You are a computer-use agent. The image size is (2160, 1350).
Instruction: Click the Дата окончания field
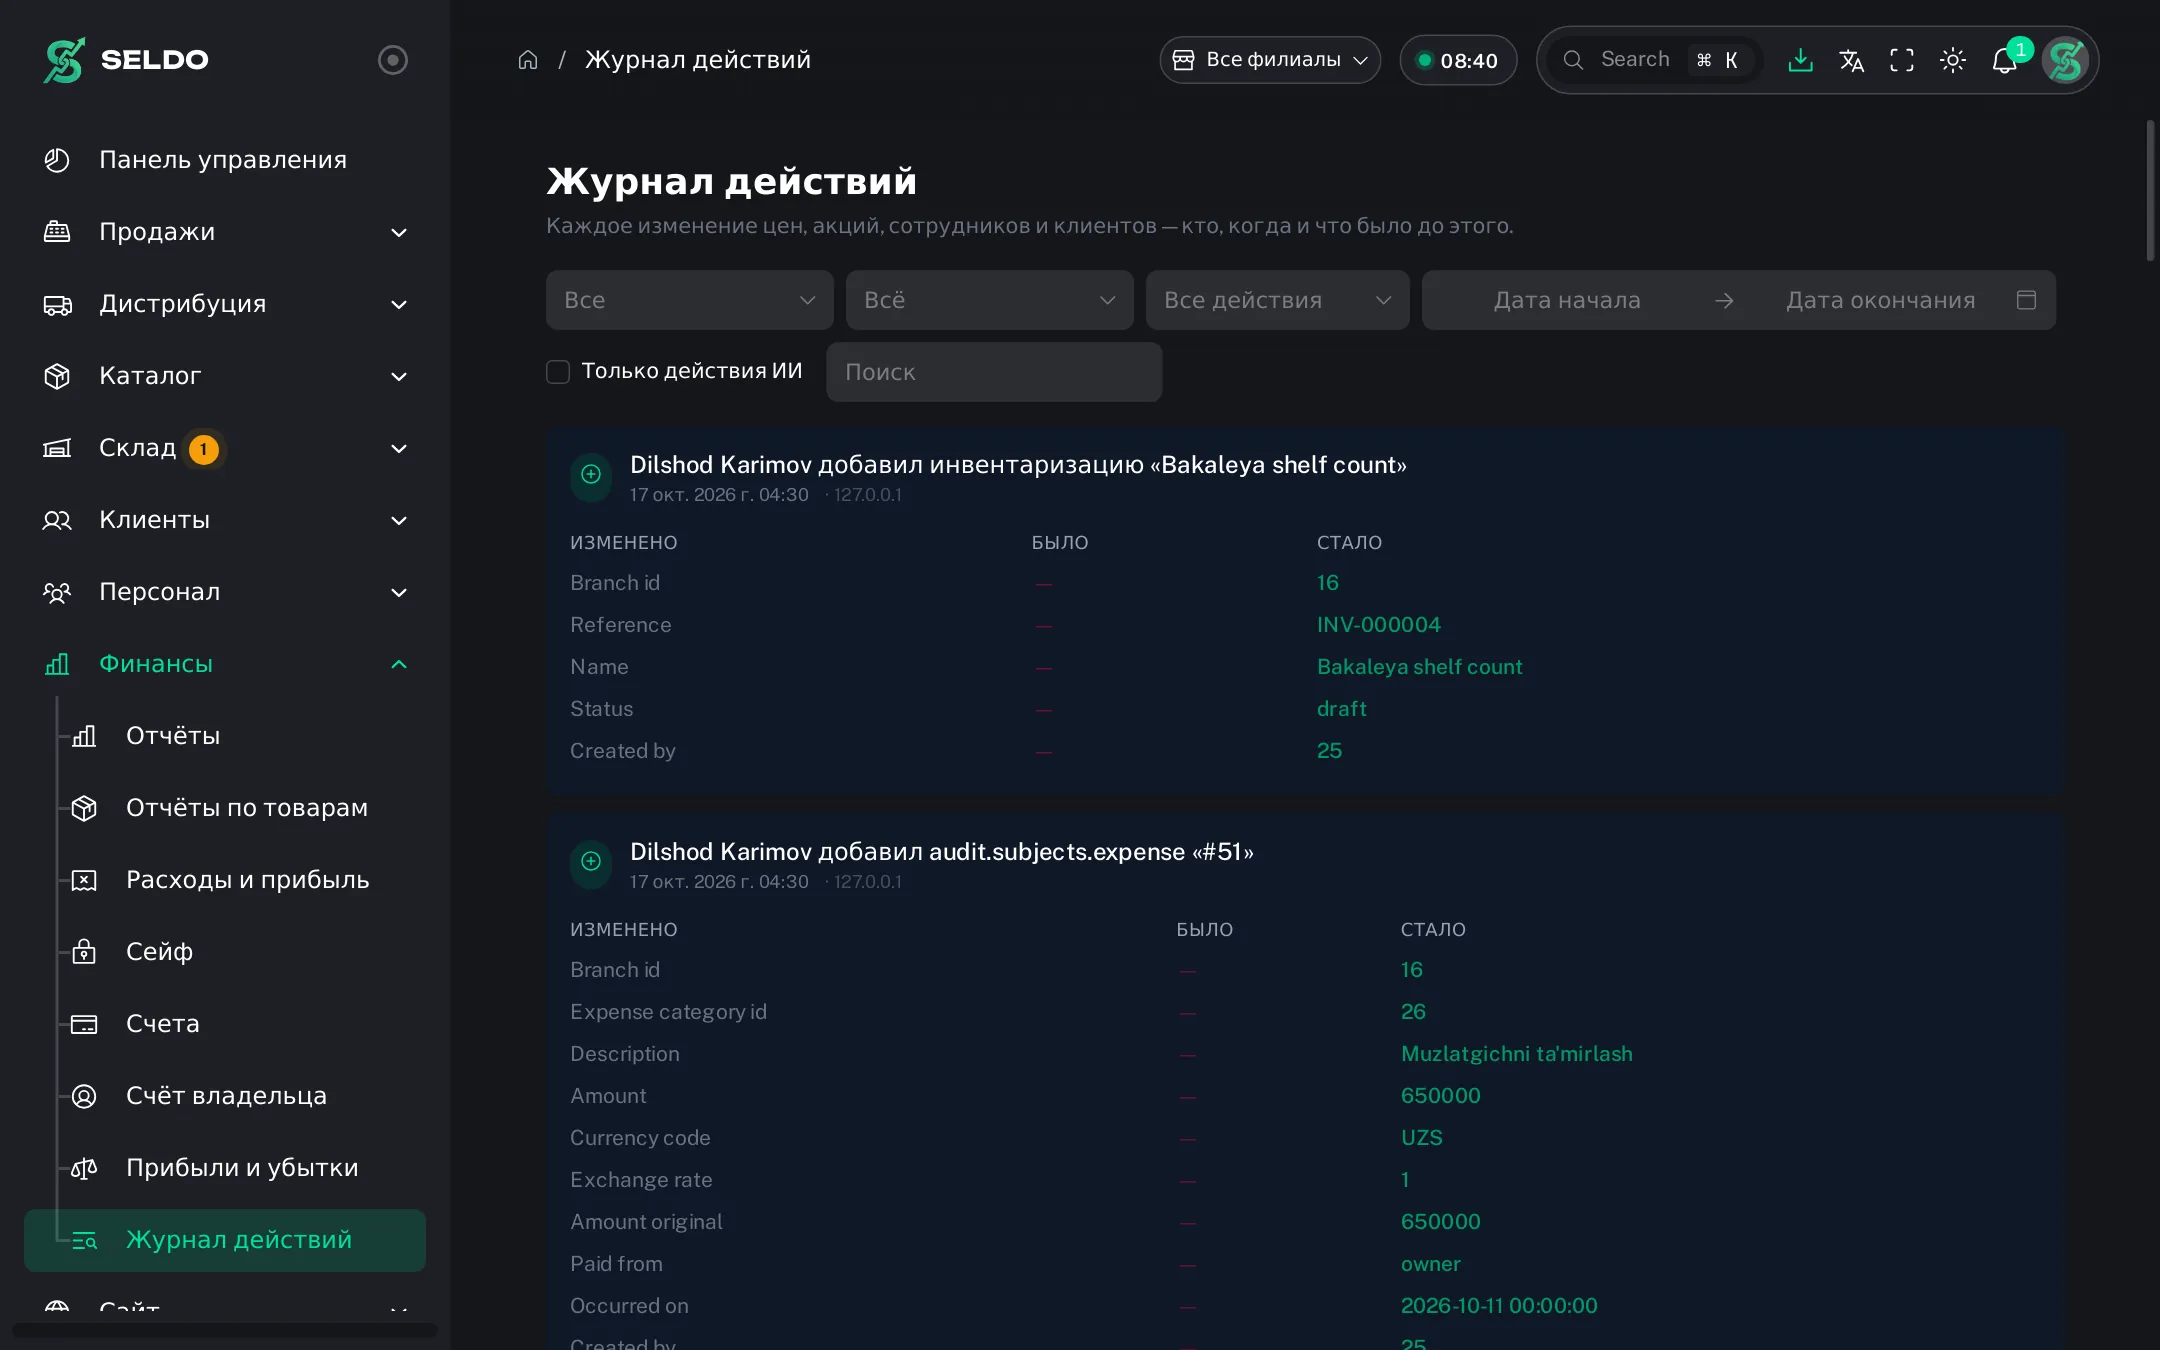(x=1880, y=300)
